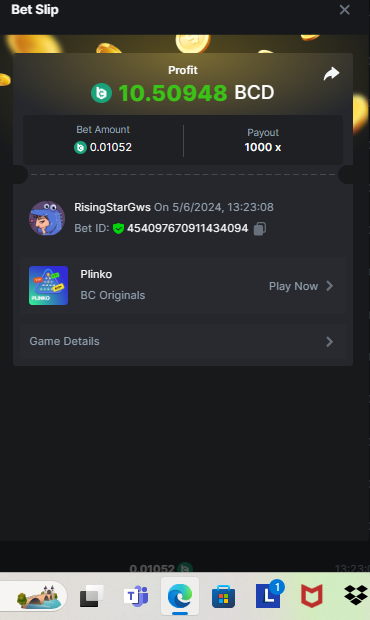Screen dimensions: 370x620
Task: Open RisingStarGws avatar picture
Action: (47, 218)
